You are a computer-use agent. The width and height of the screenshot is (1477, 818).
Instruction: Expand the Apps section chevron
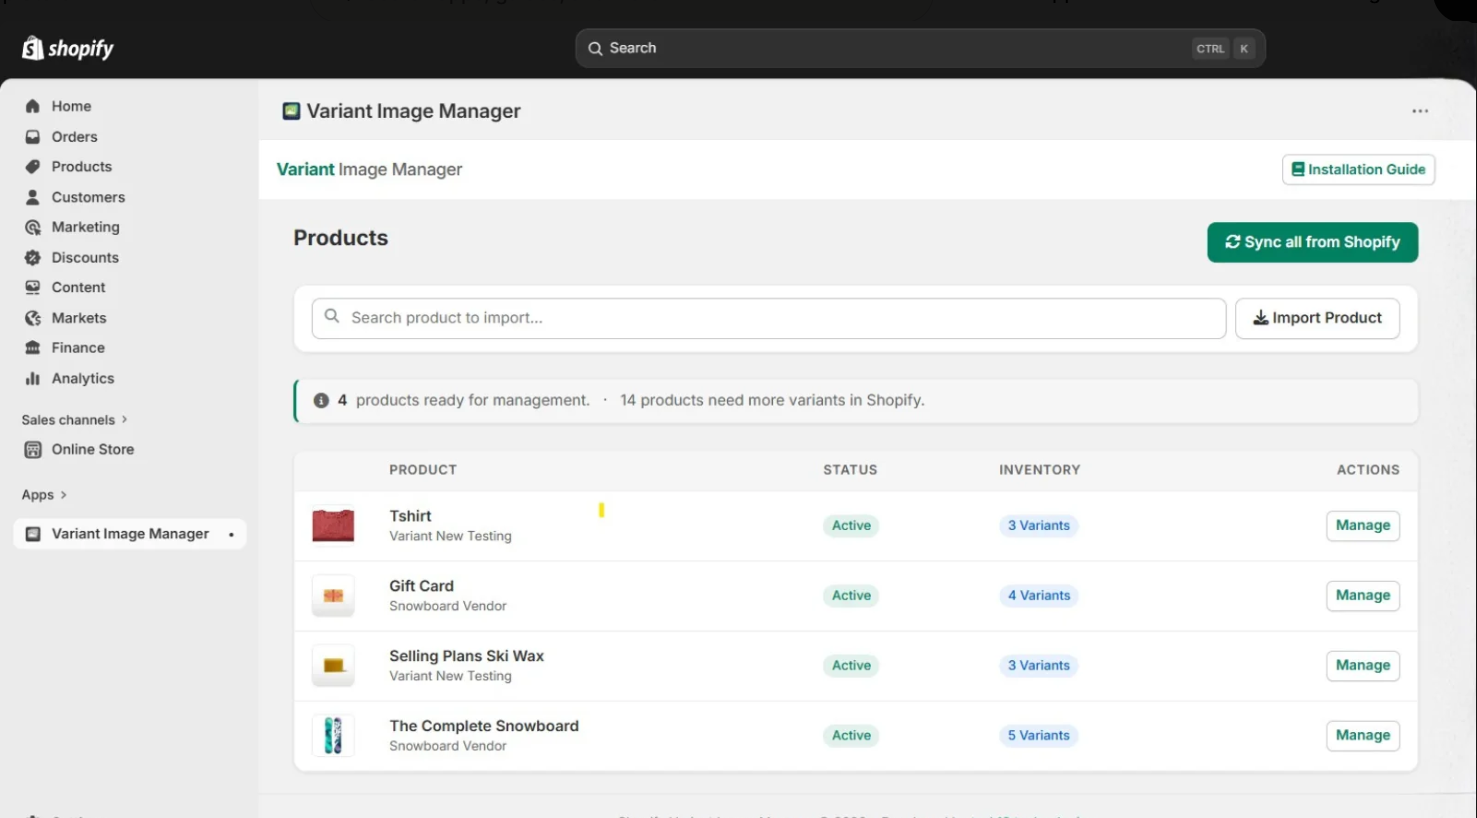click(x=63, y=495)
